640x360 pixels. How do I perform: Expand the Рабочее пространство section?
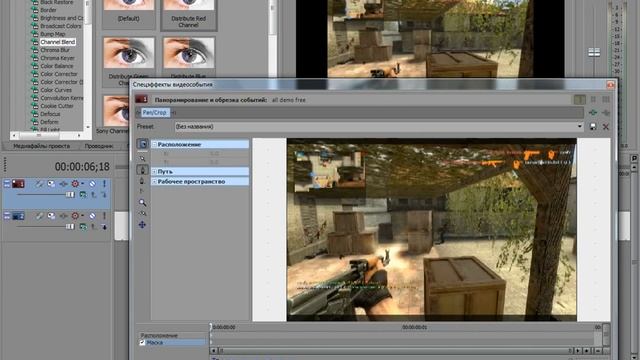point(155,182)
